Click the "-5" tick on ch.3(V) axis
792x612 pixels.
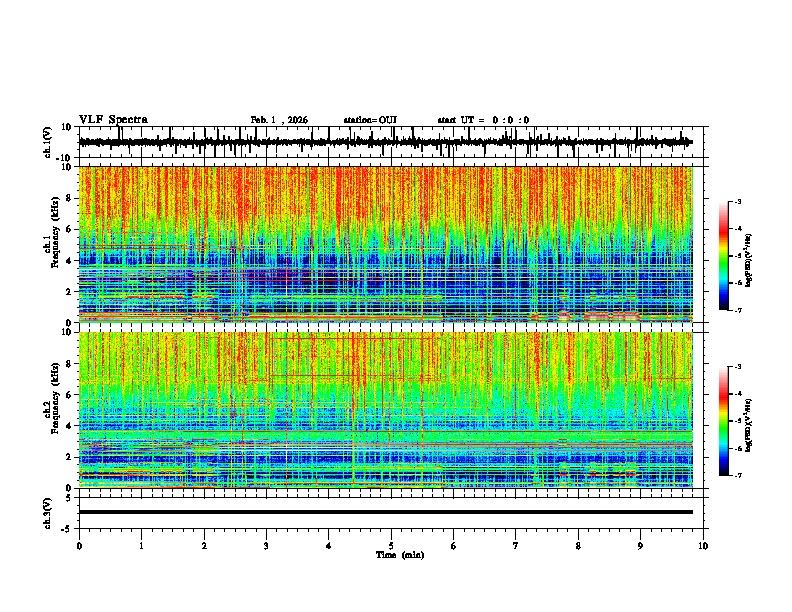pos(67,529)
